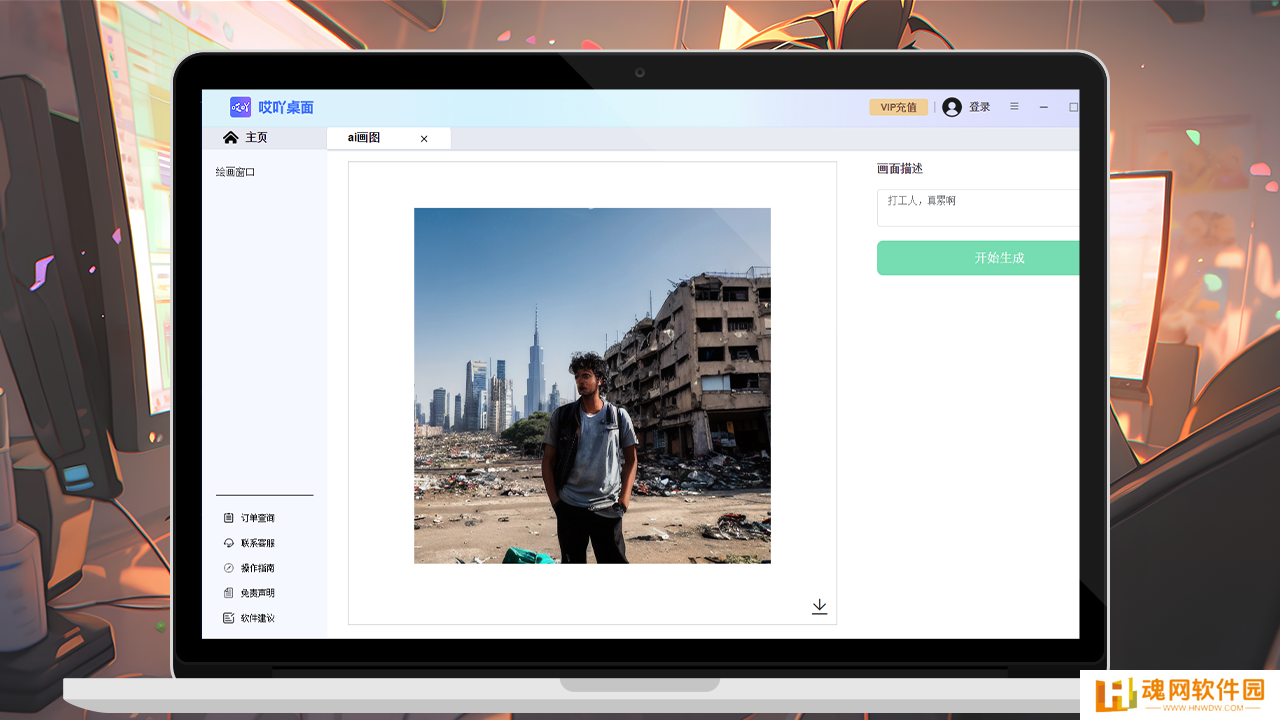The height and width of the screenshot is (720, 1280).
Task: Select 绘画窗口 in the left sidebar
Action: click(236, 172)
